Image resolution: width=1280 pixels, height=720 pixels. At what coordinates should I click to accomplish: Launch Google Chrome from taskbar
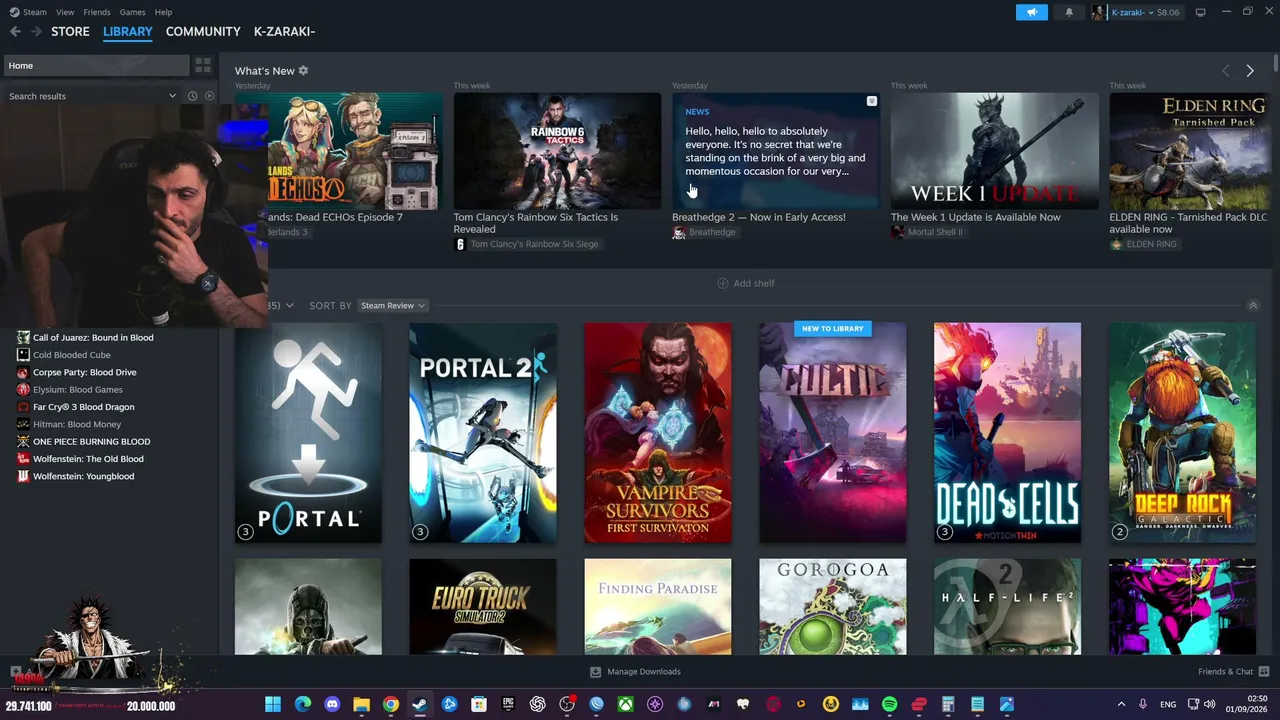pos(391,705)
